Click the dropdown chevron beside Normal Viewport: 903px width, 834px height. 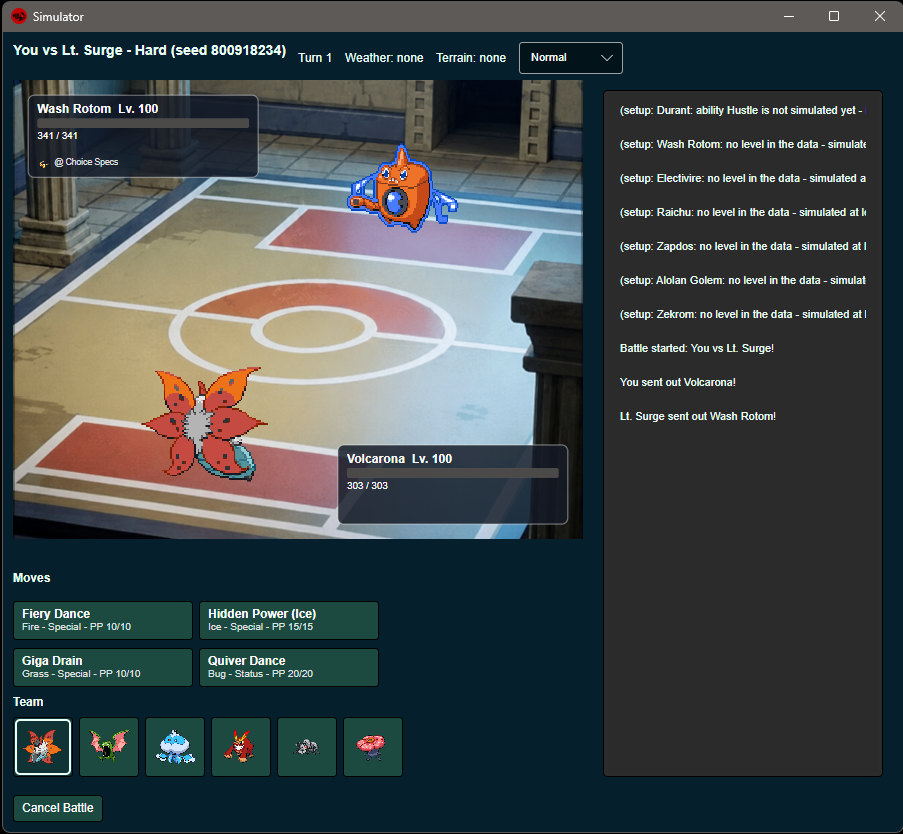[x=606, y=58]
